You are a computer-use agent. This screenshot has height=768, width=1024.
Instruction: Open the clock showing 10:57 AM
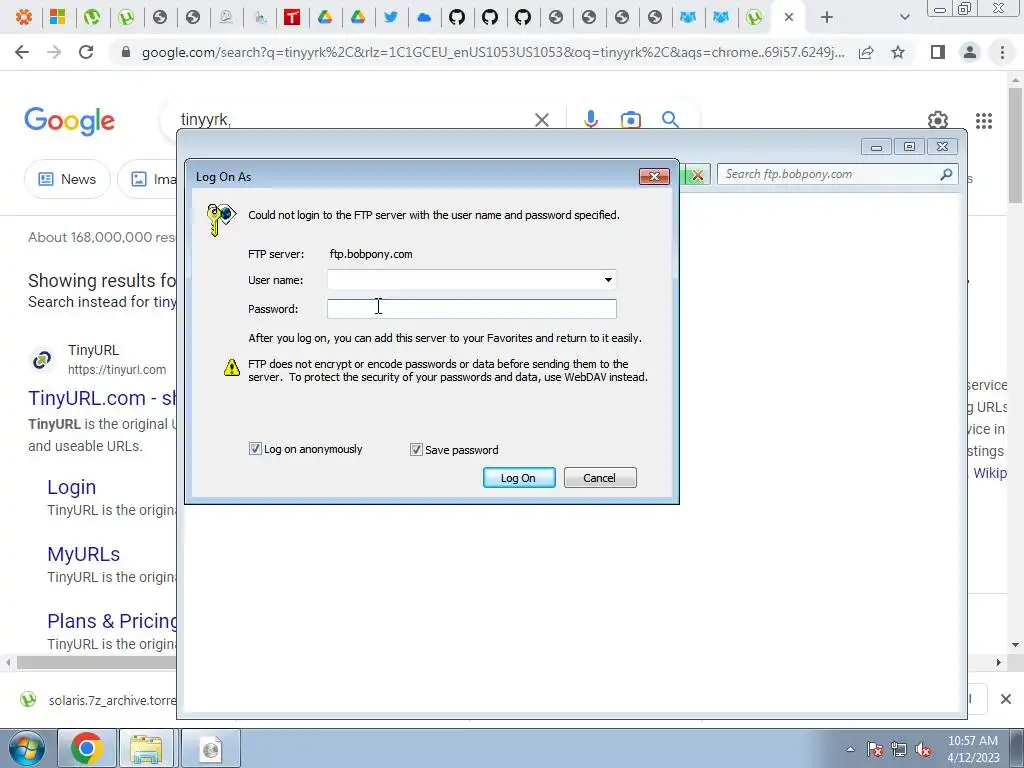973,749
